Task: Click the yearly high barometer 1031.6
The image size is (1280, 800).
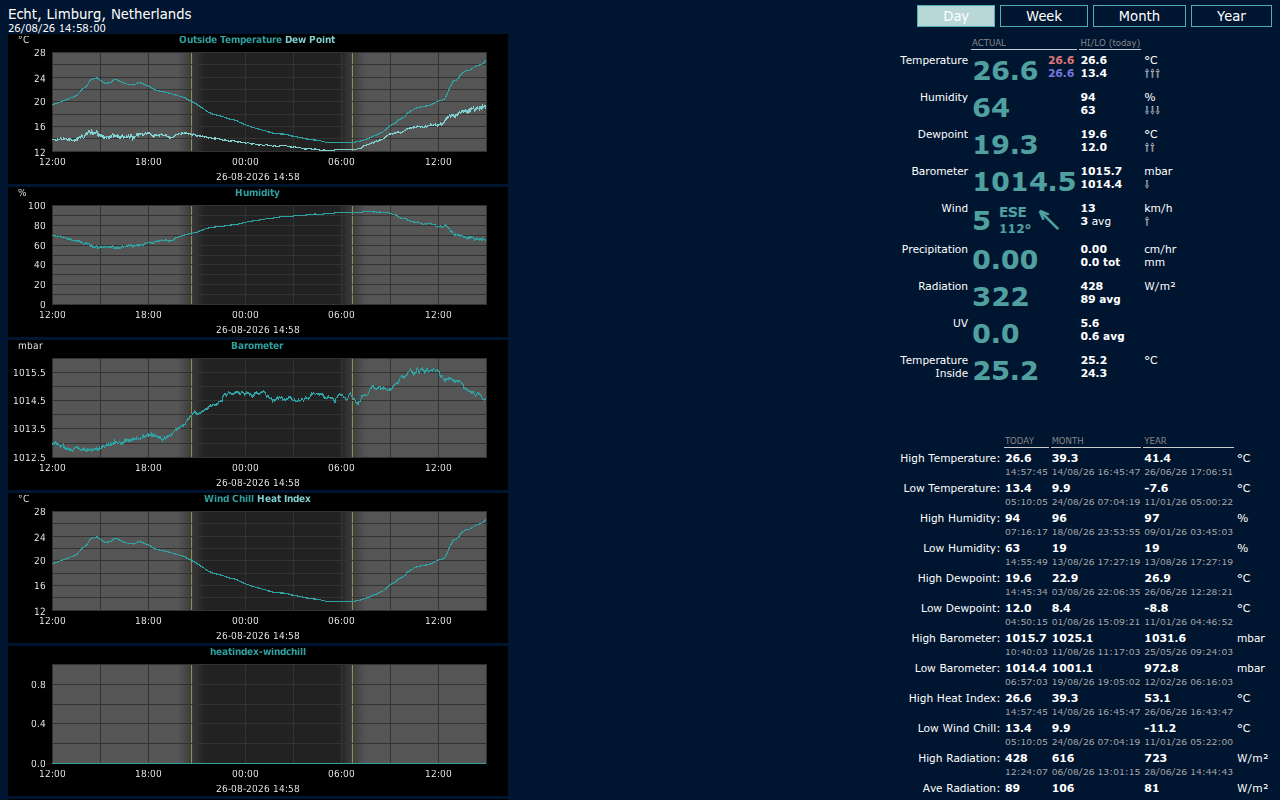Action: (x=1165, y=638)
